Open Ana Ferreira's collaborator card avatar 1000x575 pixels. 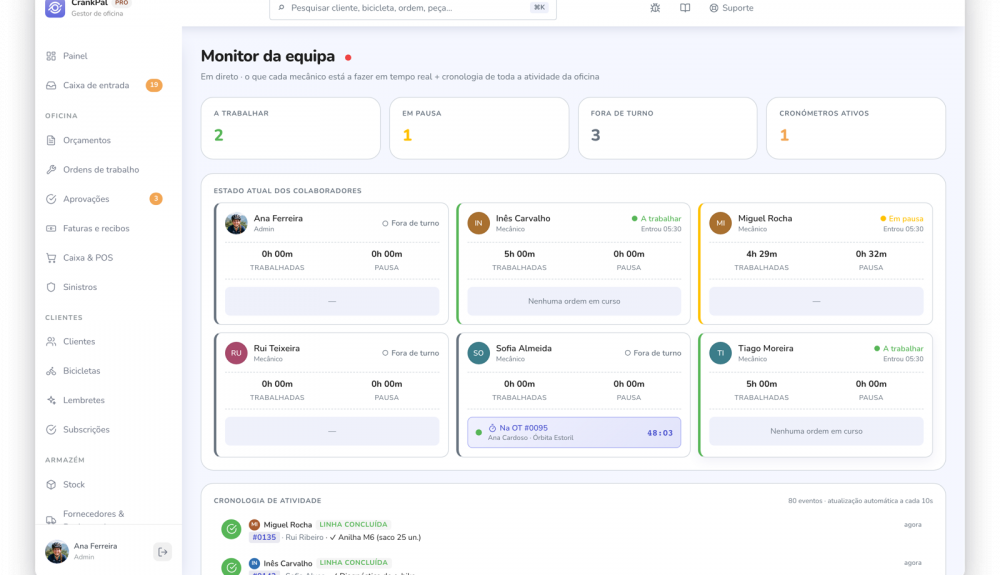(x=236, y=223)
